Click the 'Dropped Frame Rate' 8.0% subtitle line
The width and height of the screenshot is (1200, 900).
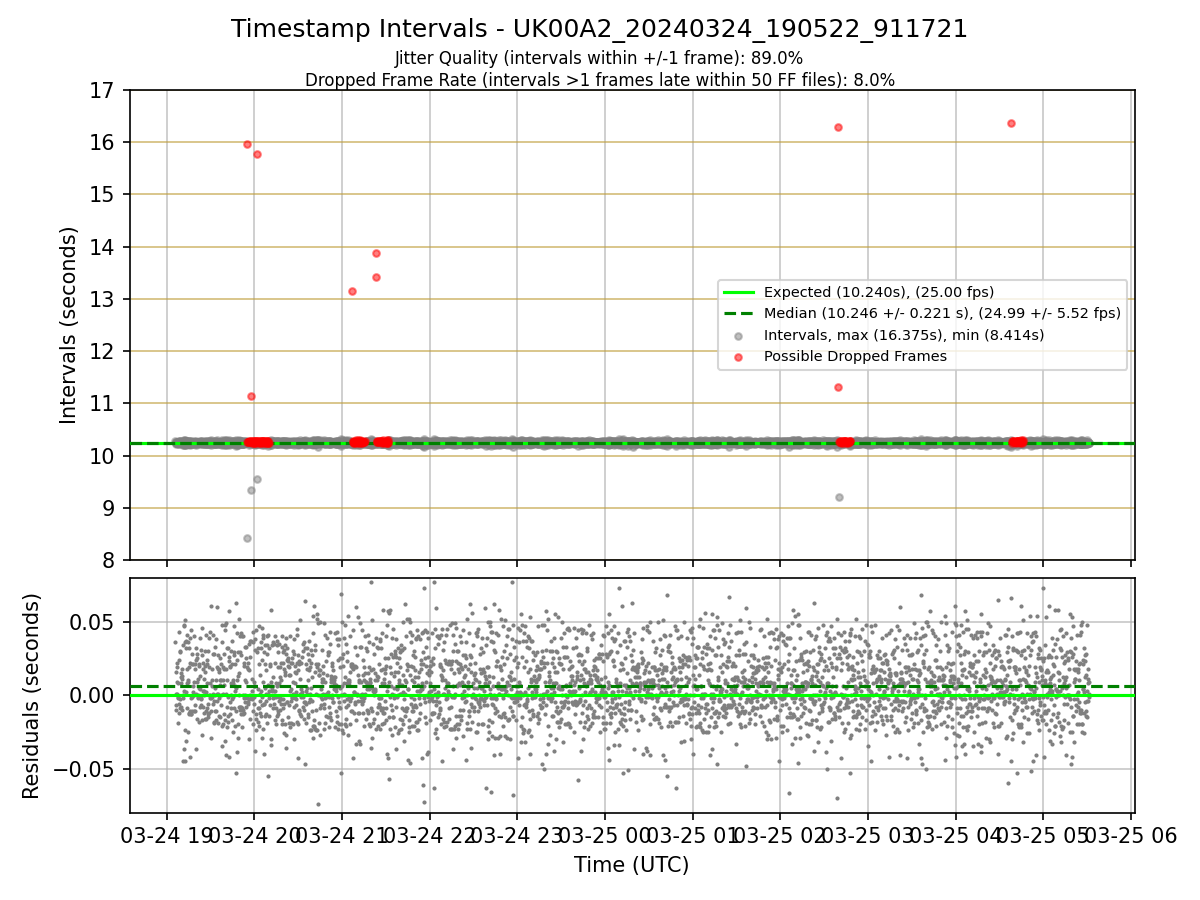(599, 80)
